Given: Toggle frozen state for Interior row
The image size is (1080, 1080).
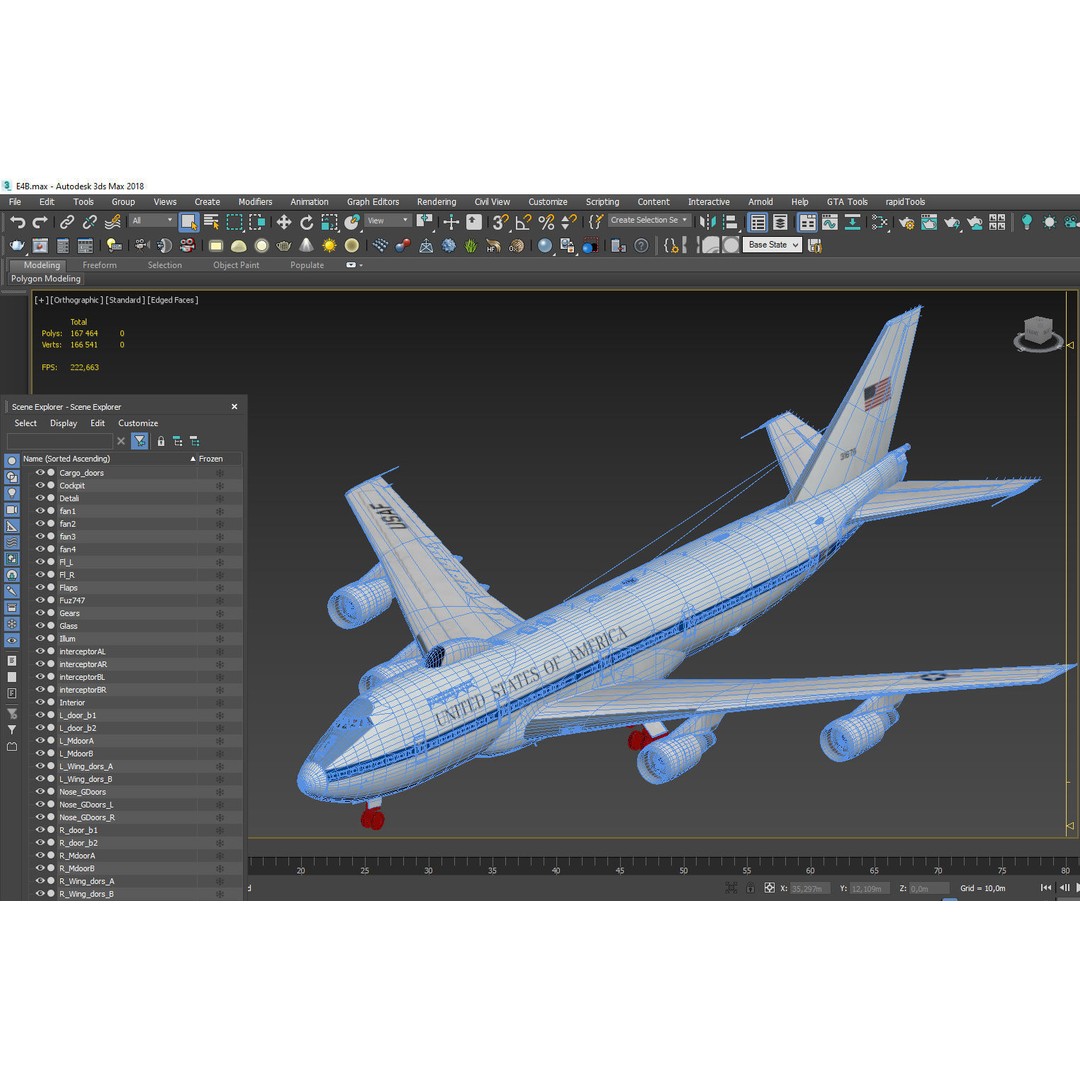Looking at the screenshot, I should click(x=220, y=703).
